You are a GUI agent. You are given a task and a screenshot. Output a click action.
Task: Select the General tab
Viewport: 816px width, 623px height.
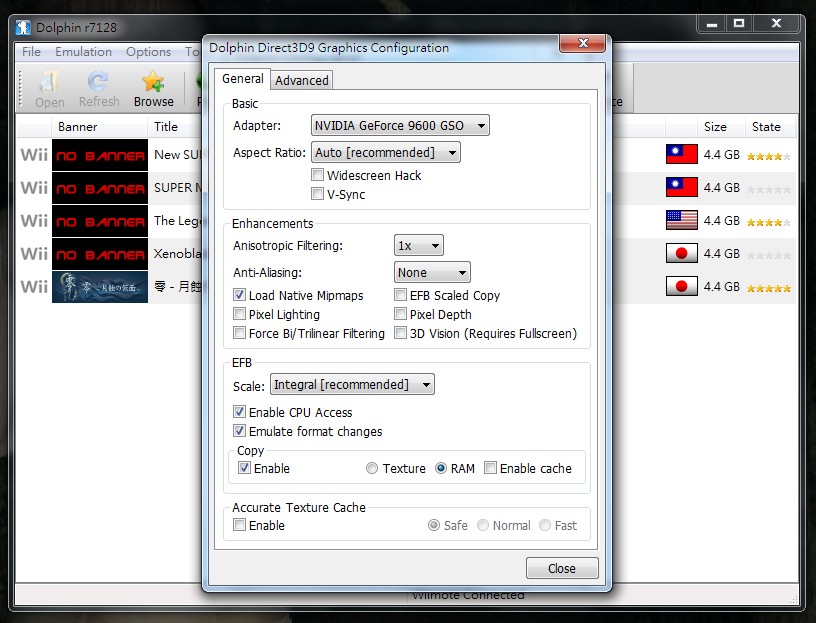pos(243,79)
